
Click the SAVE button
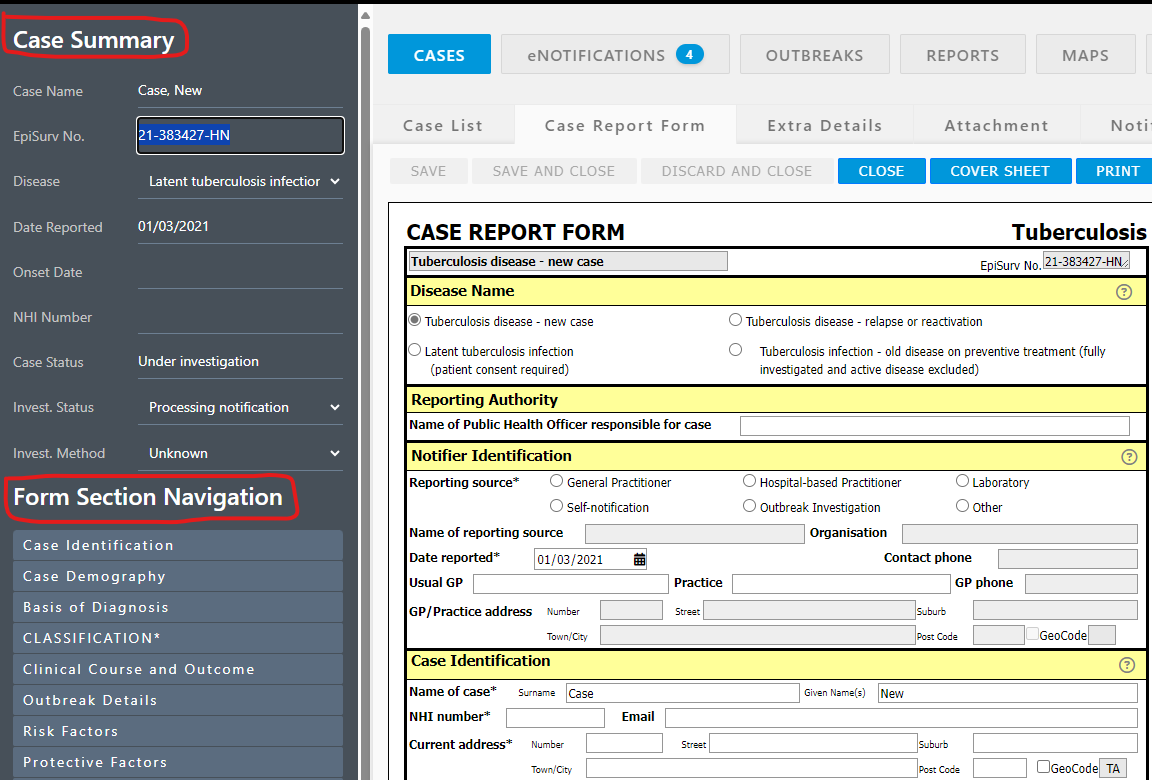(428, 171)
